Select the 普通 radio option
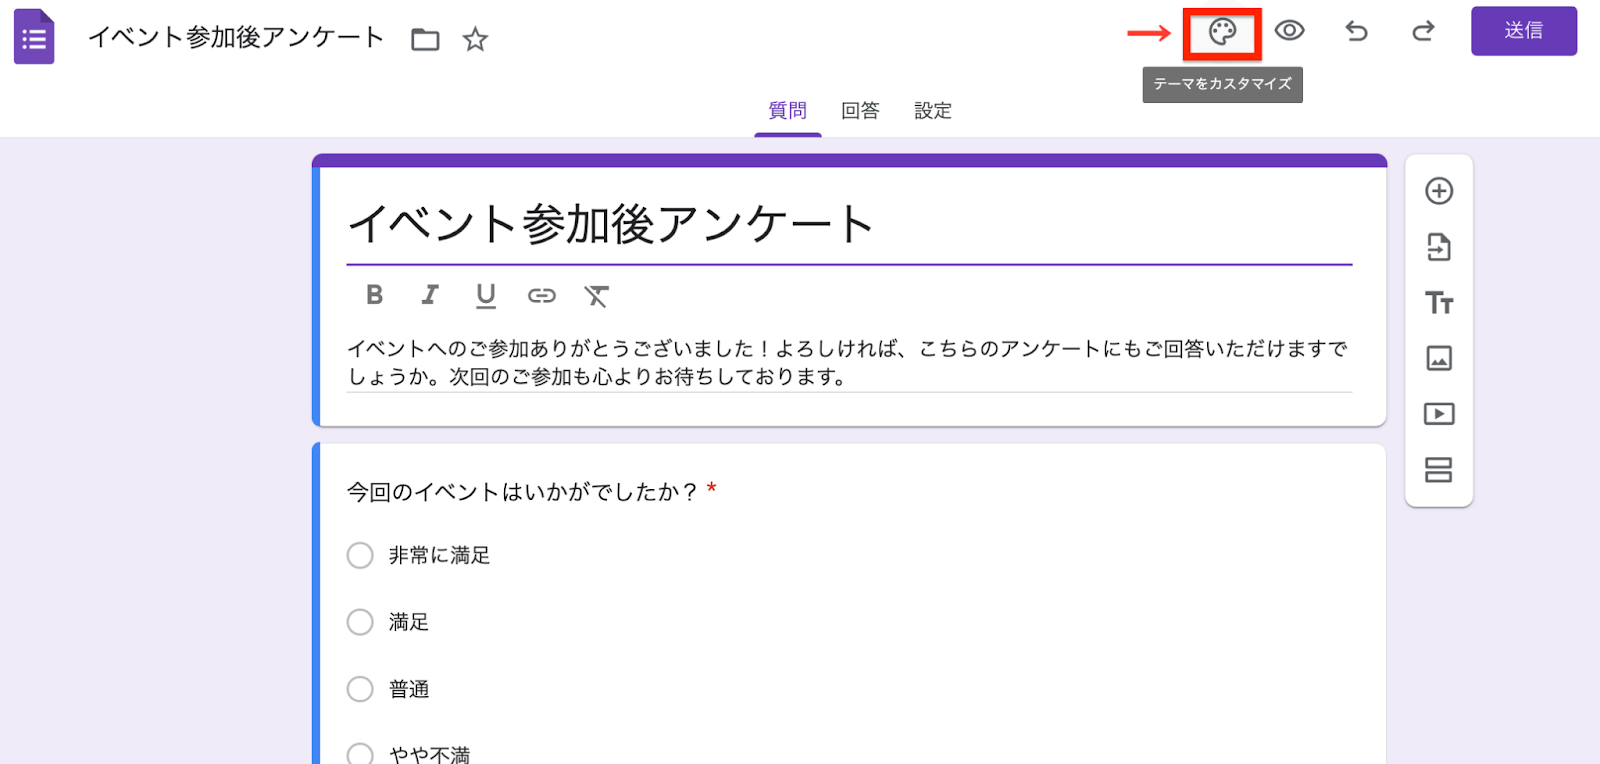This screenshot has width=1600, height=764. coord(360,690)
